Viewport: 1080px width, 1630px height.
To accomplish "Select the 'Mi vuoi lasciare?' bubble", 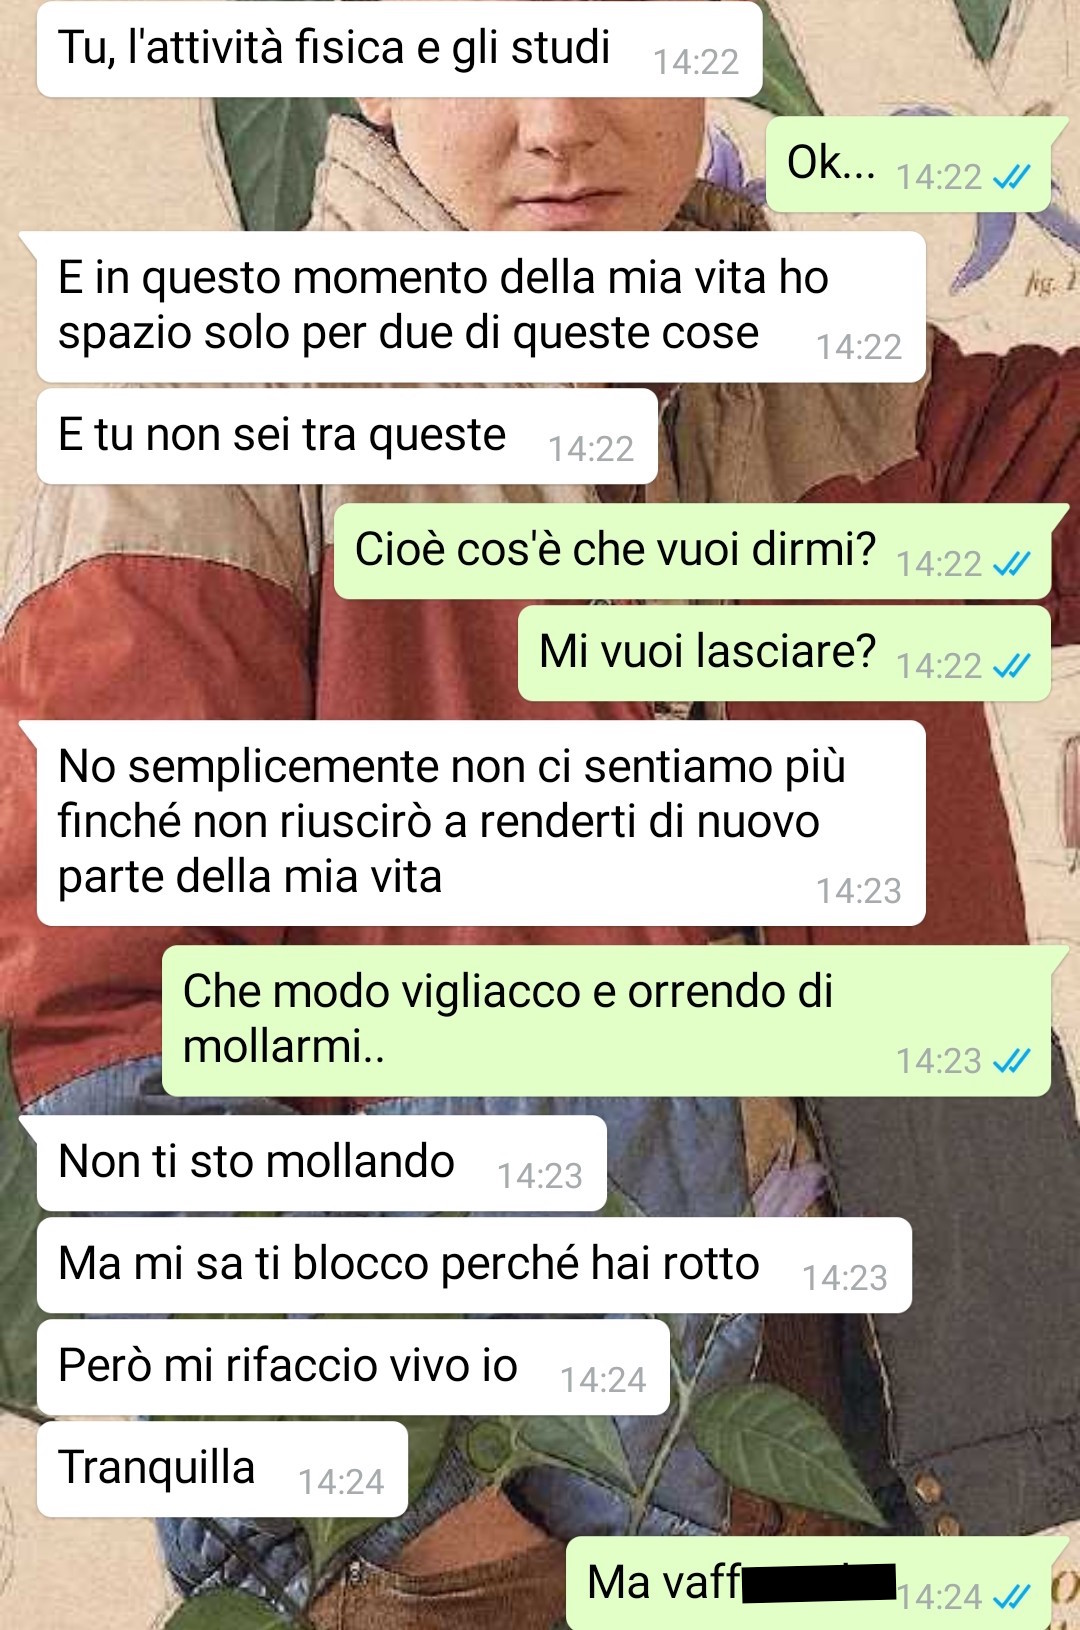I will pyautogui.click(x=784, y=654).
